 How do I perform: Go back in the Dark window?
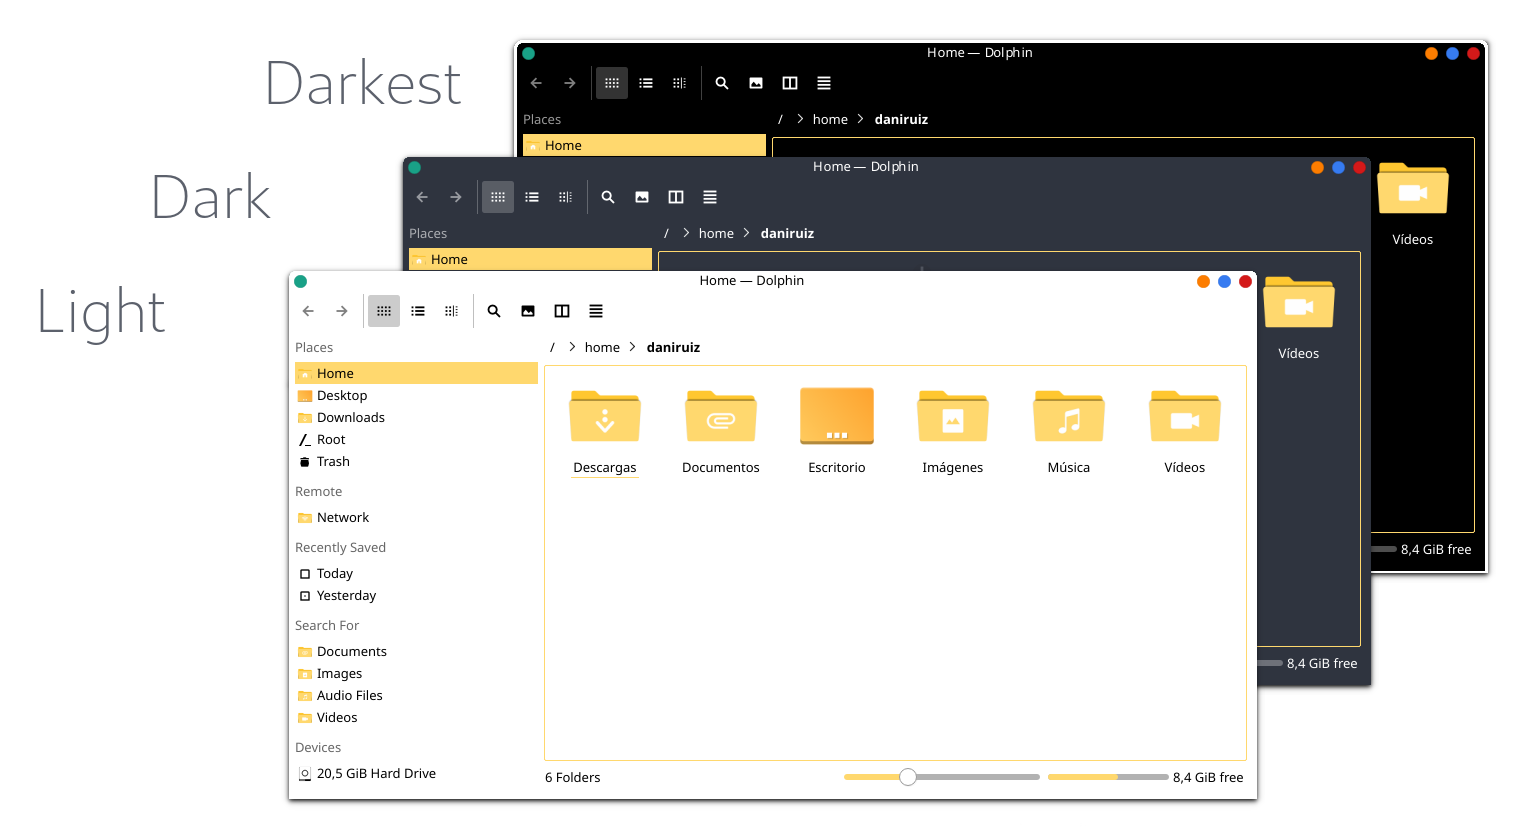coord(422,197)
